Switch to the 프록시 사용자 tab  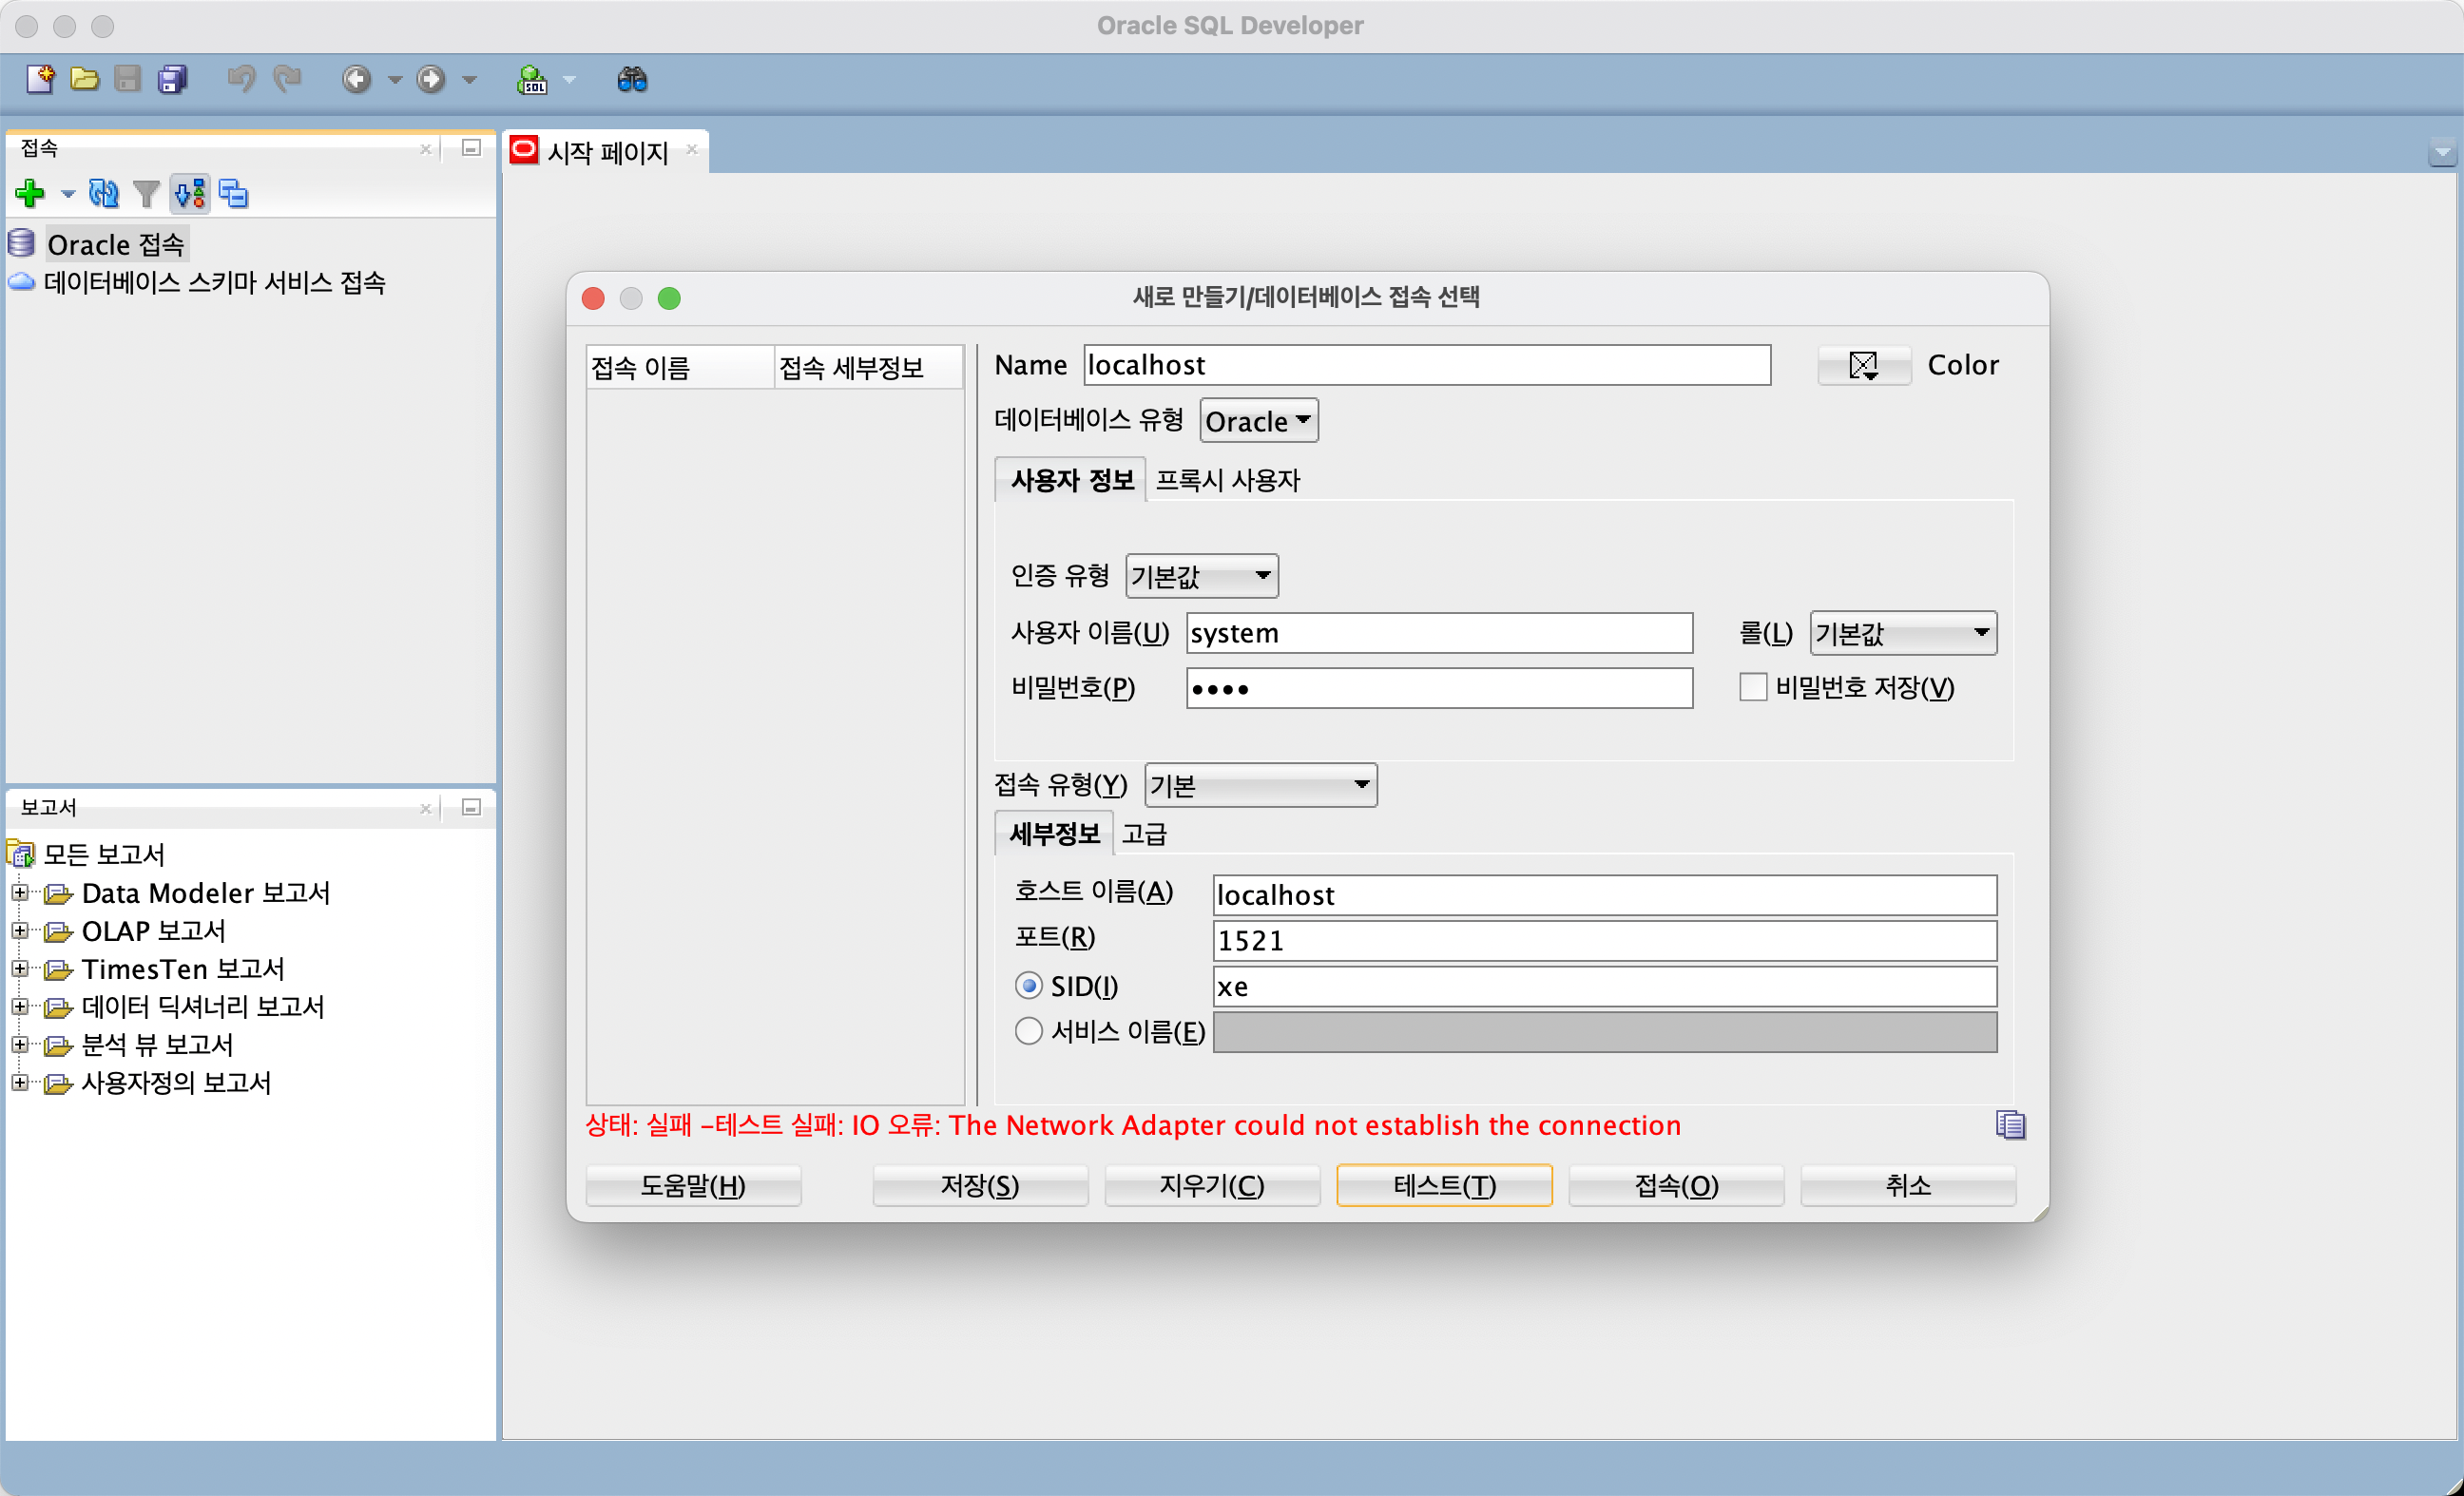1228,480
